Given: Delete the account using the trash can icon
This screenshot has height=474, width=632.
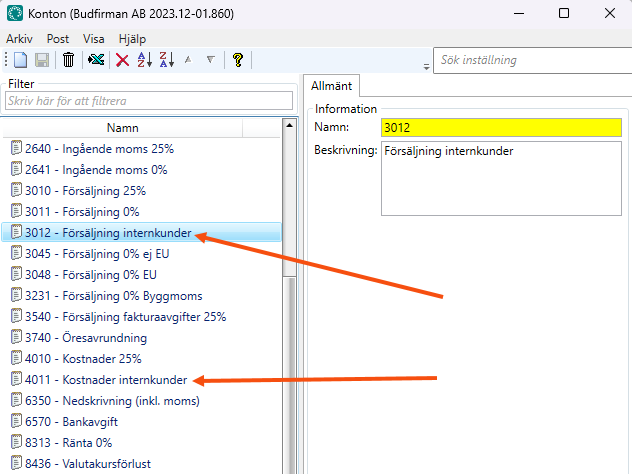Looking at the screenshot, I should [68, 60].
